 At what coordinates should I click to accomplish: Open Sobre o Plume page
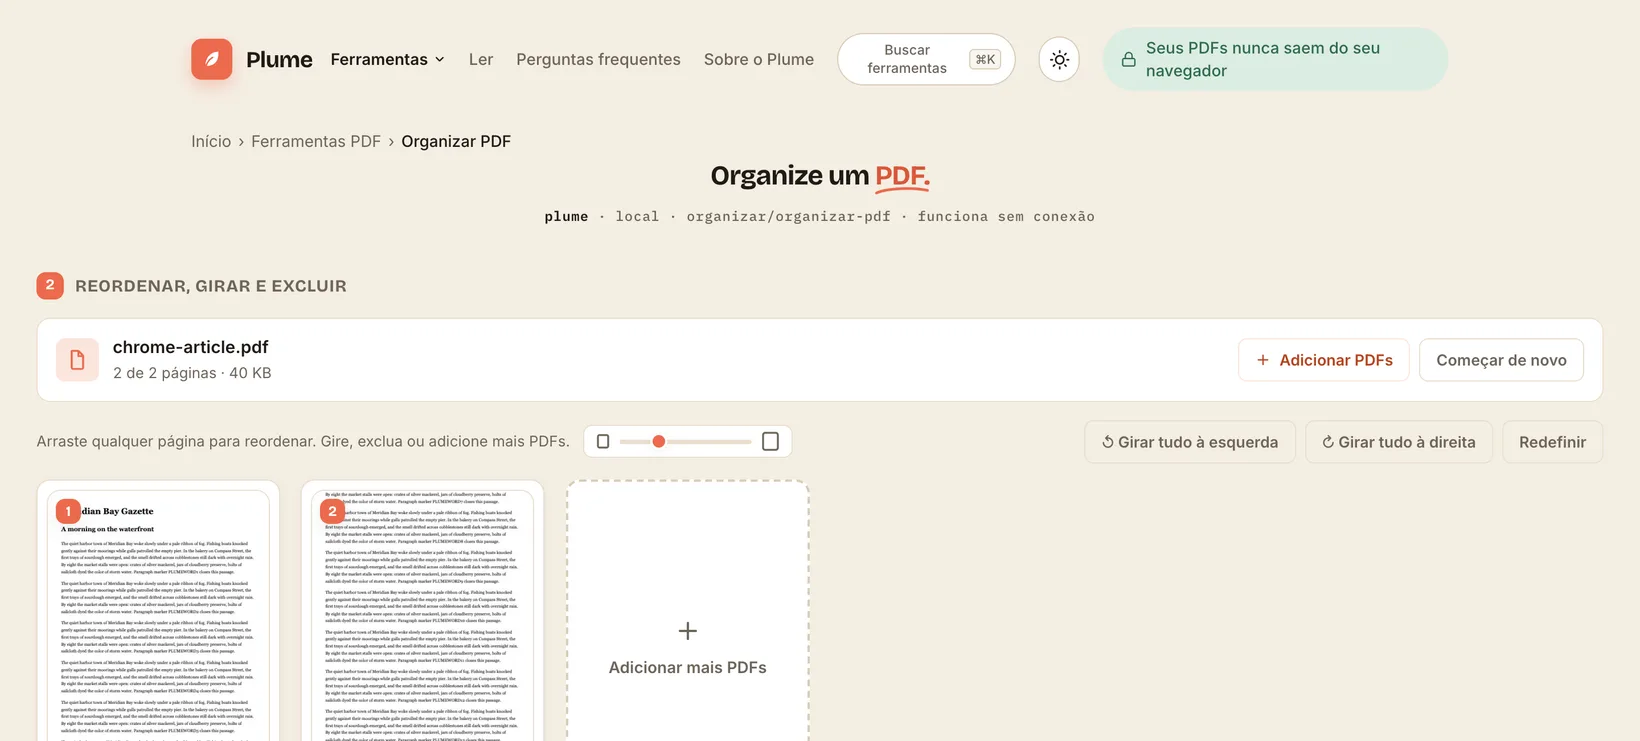point(759,59)
